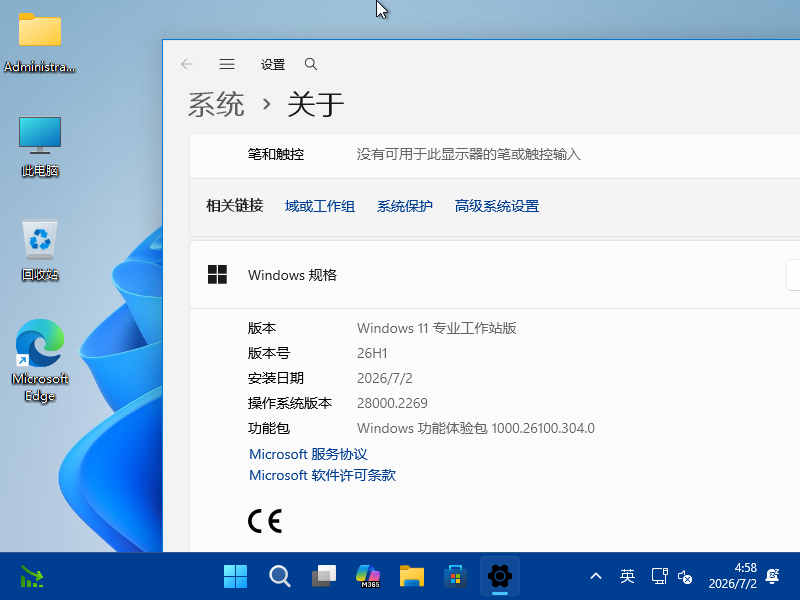This screenshot has width=800, height=600.
Task: Open Microsoft 服务协议 link
Action: [x=308, y=454]
